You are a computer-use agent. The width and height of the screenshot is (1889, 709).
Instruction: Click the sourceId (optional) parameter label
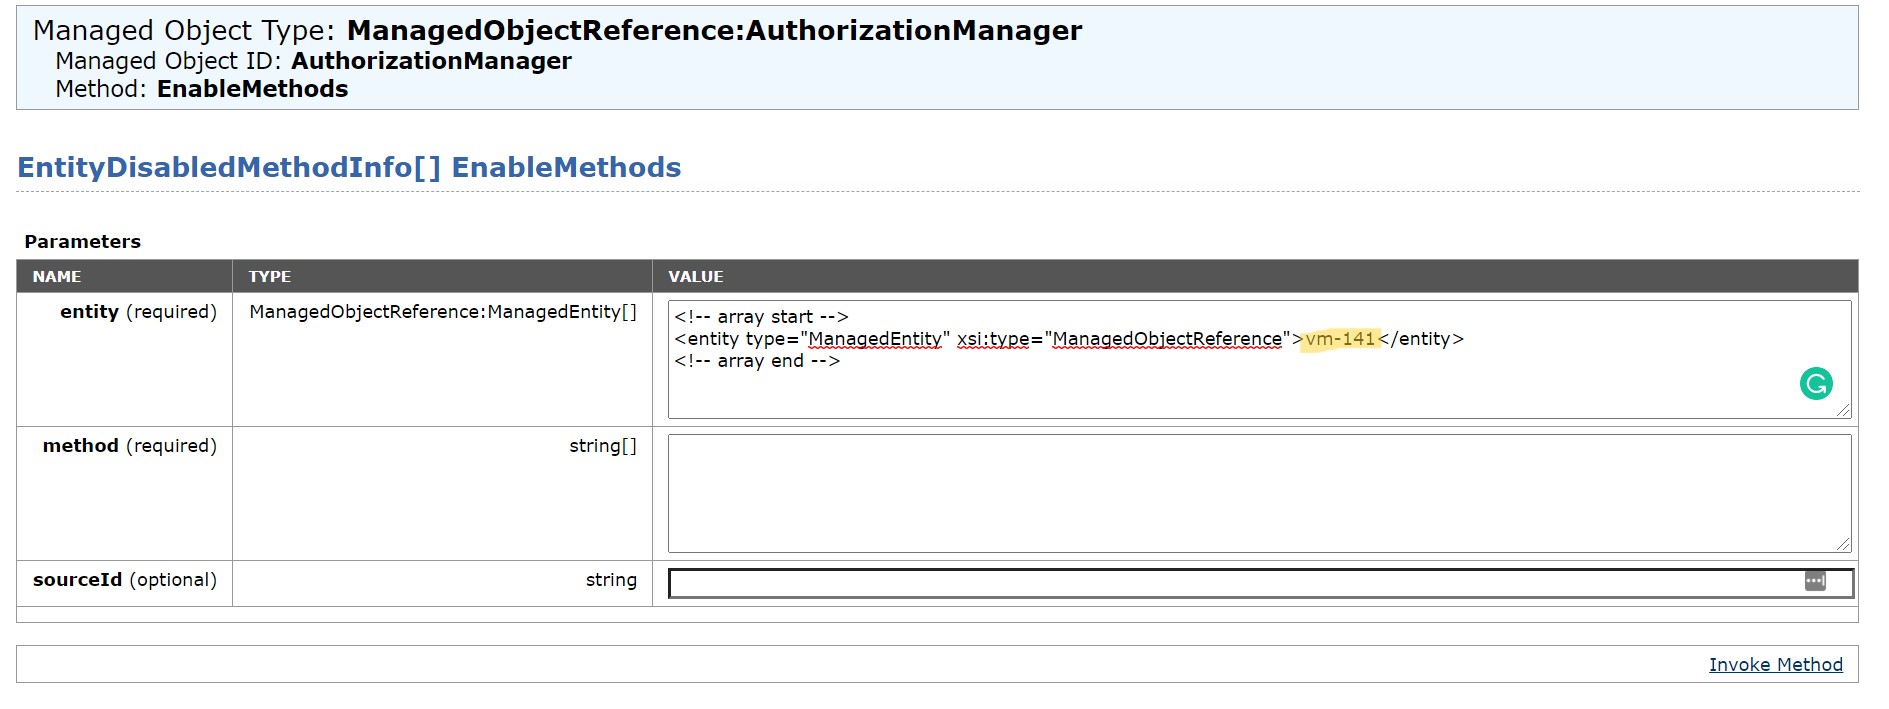pyautogui.click(x=125, y=580)
